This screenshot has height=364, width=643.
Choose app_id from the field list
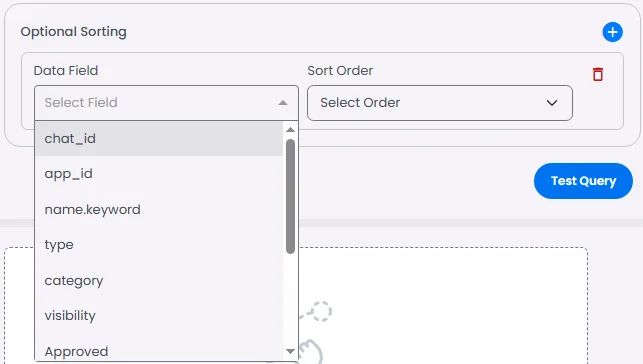click(x=159, y=174)
